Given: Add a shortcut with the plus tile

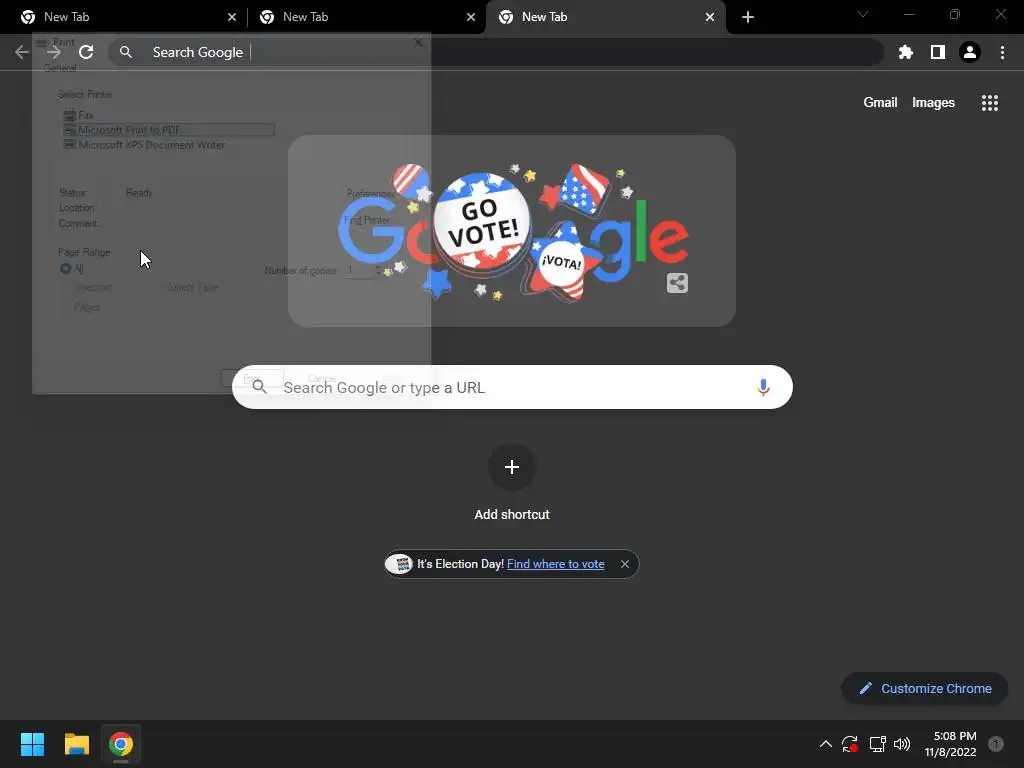Looking at the screenshot, I should pyautogui.click(x=512, y=467).
